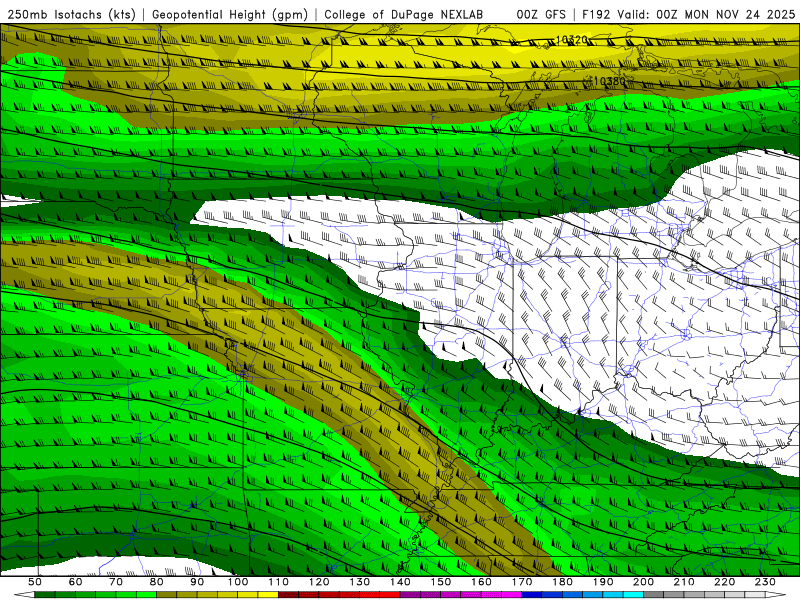Click the 10380 height contour label
The height and width of the screenshot is (600, 800).
click(x=609, y=81)
